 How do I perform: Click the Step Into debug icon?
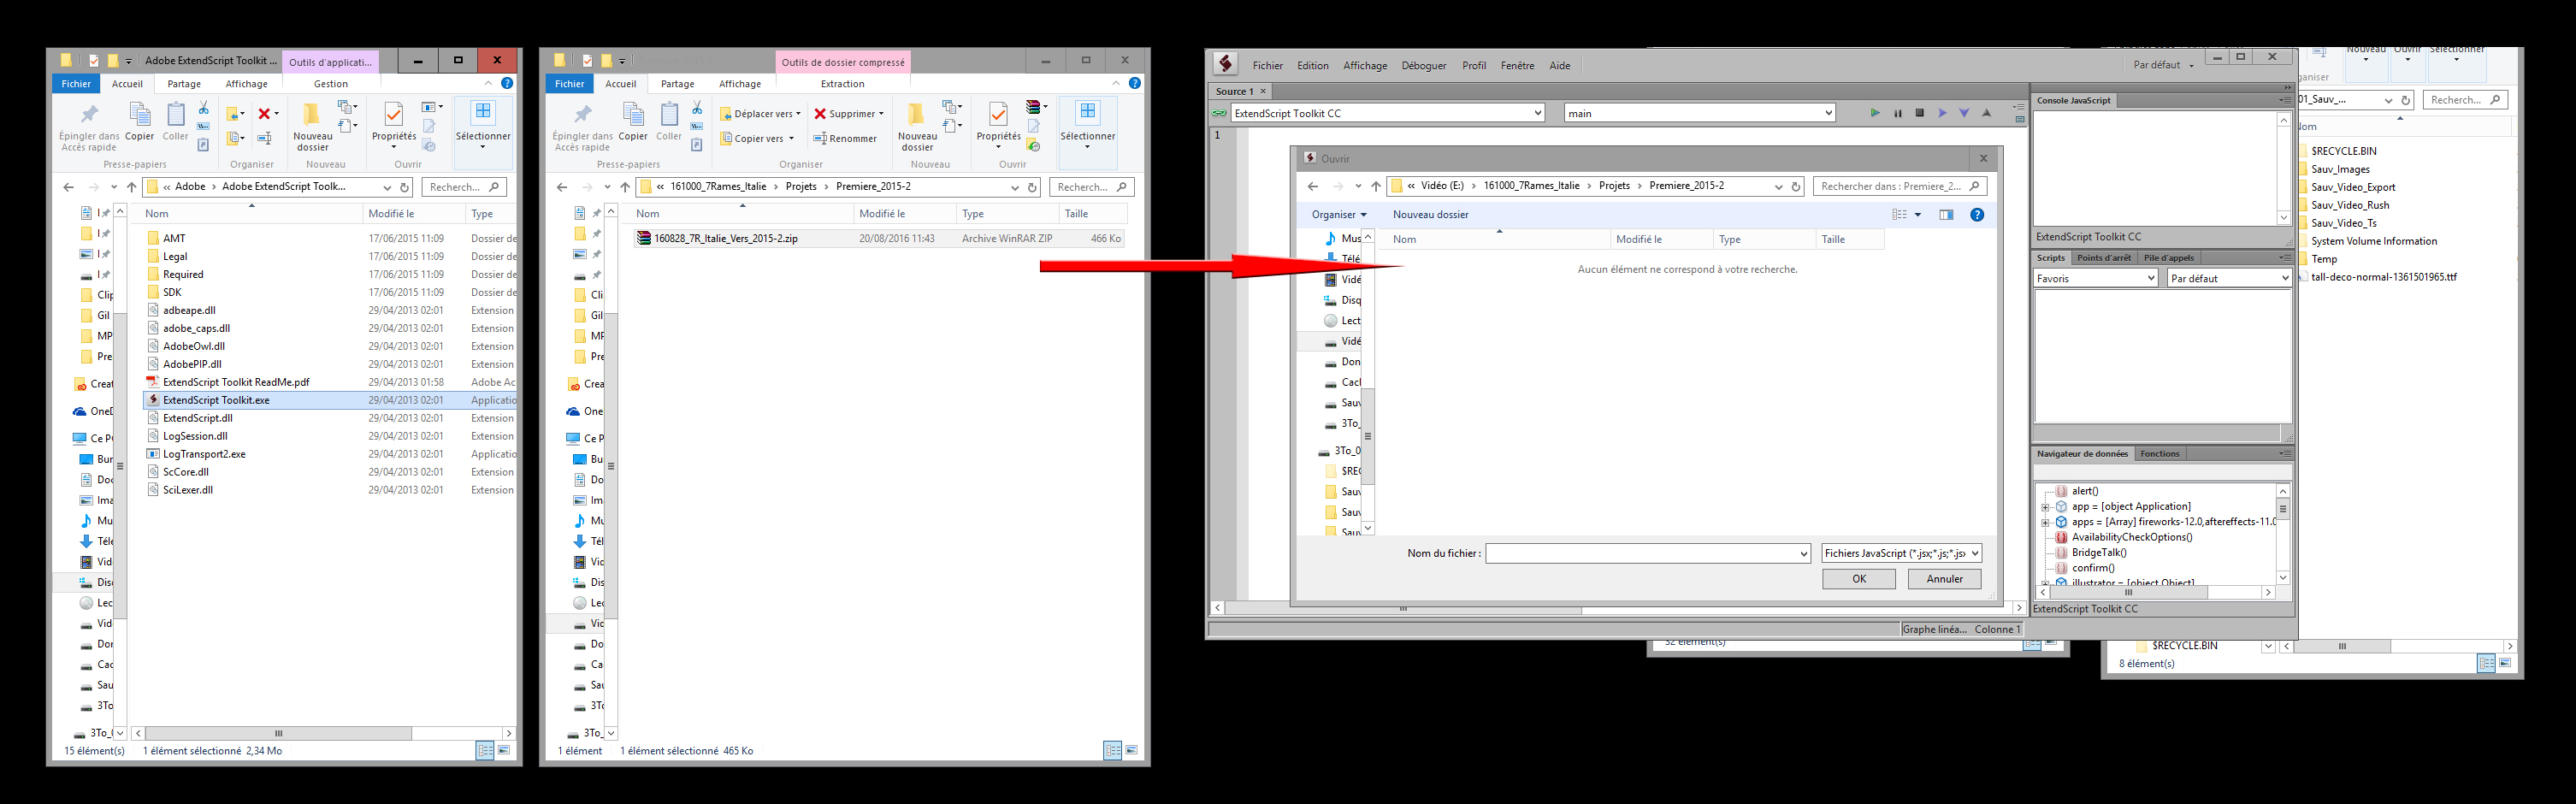tap(1964, 113)
